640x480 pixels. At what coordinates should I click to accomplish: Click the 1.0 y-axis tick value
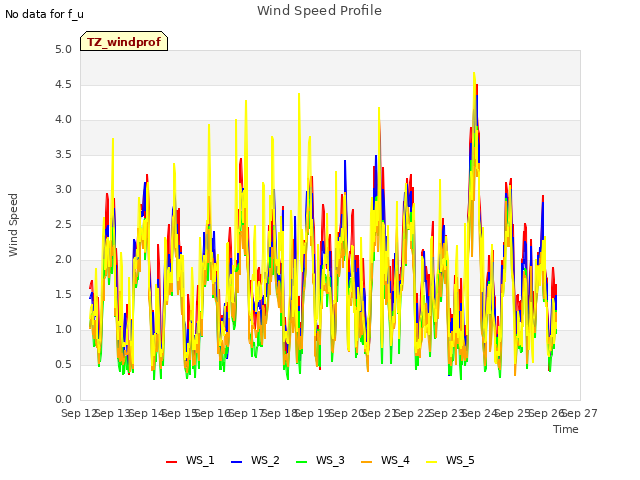63,329
